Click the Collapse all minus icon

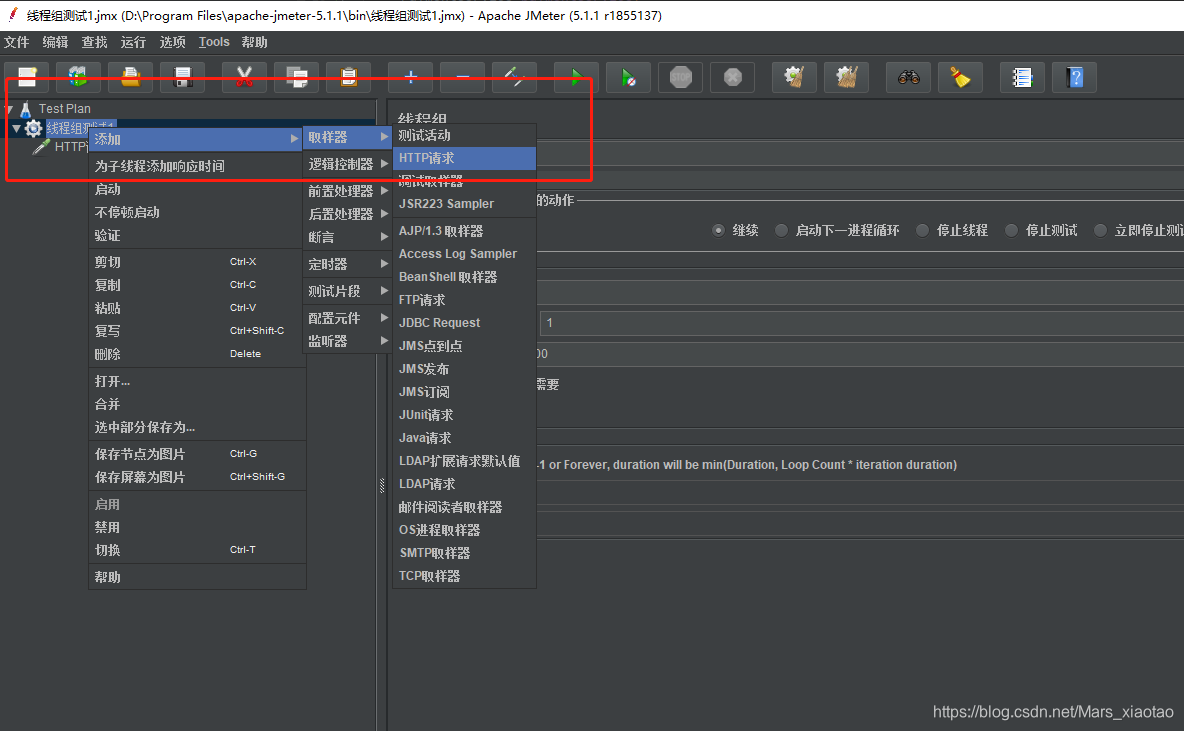[462, 77]
